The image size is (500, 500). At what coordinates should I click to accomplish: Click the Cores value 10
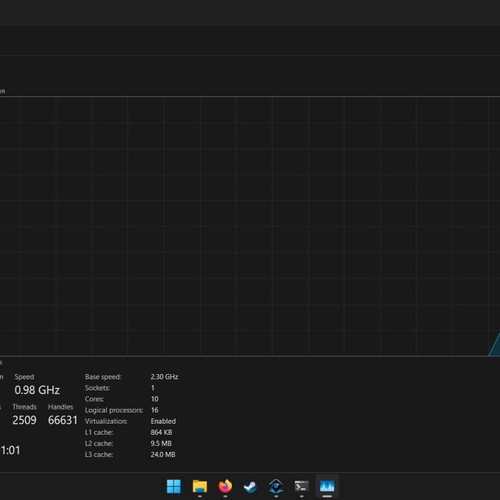tap(155, 399)
